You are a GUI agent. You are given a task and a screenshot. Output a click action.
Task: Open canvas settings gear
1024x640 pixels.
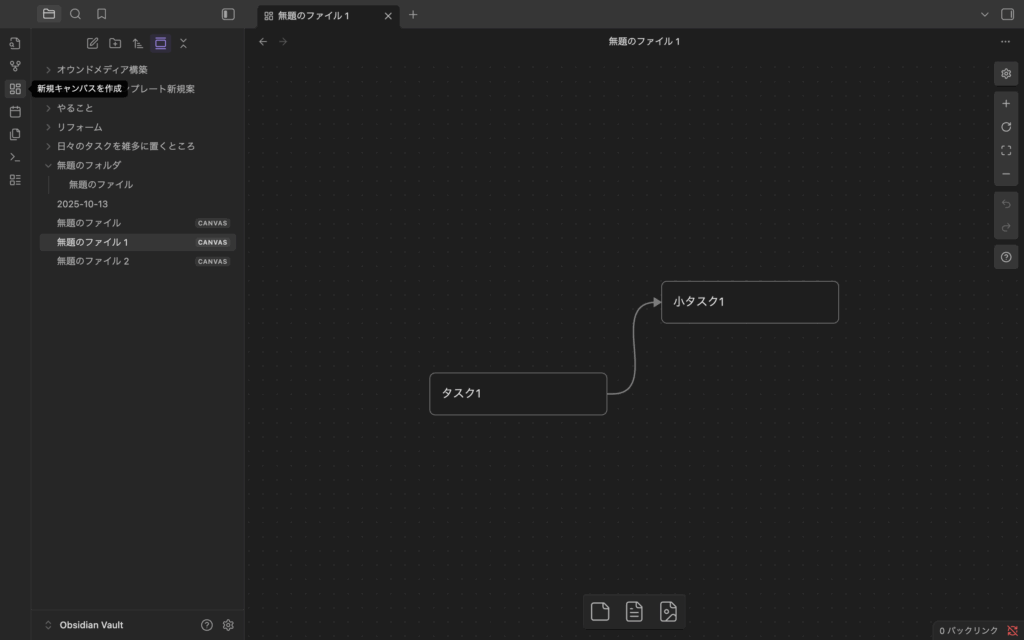coord(1006,74)
